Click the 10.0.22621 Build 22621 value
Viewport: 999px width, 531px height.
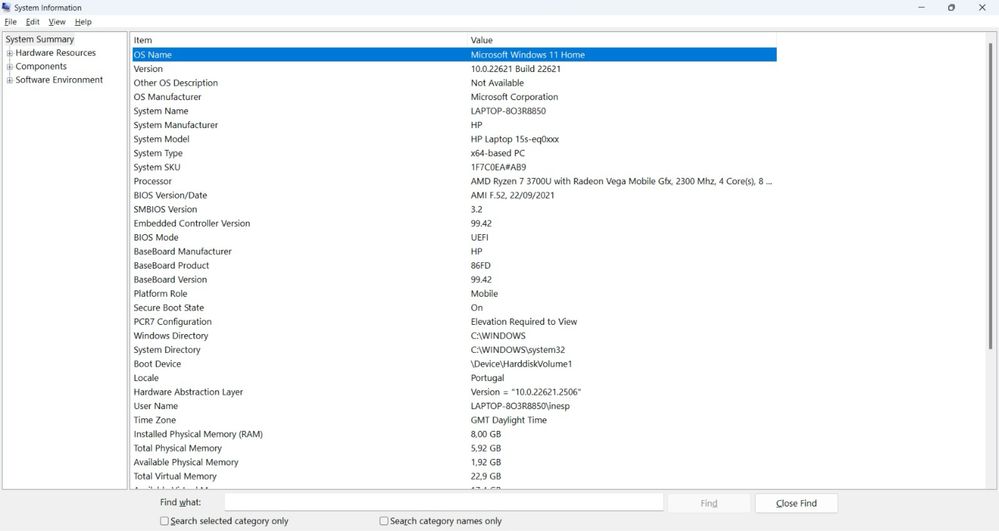click(515, 69)
